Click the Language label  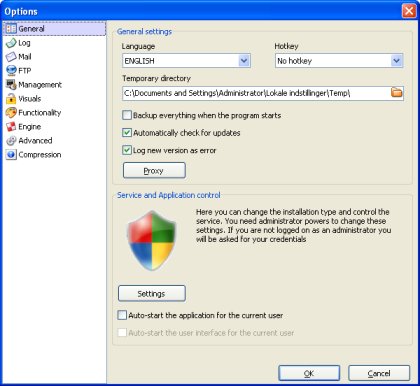(138, 46)
